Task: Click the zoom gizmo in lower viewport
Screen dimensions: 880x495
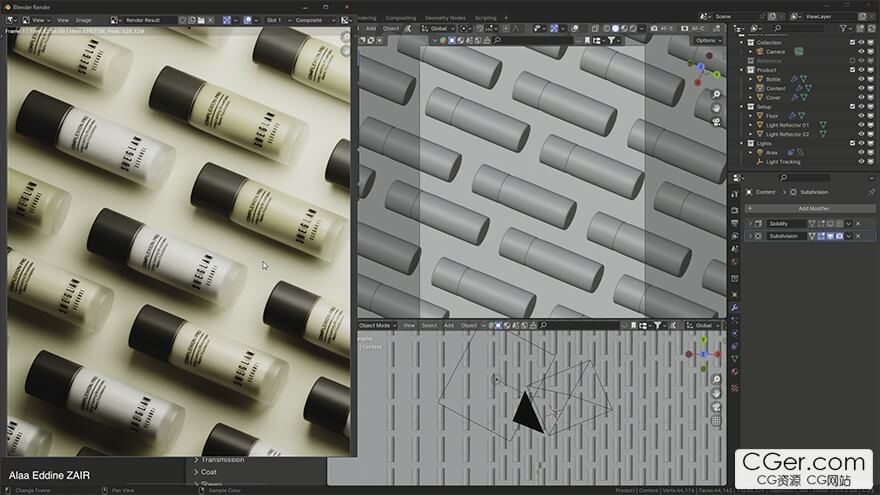Action: [716, 380]
